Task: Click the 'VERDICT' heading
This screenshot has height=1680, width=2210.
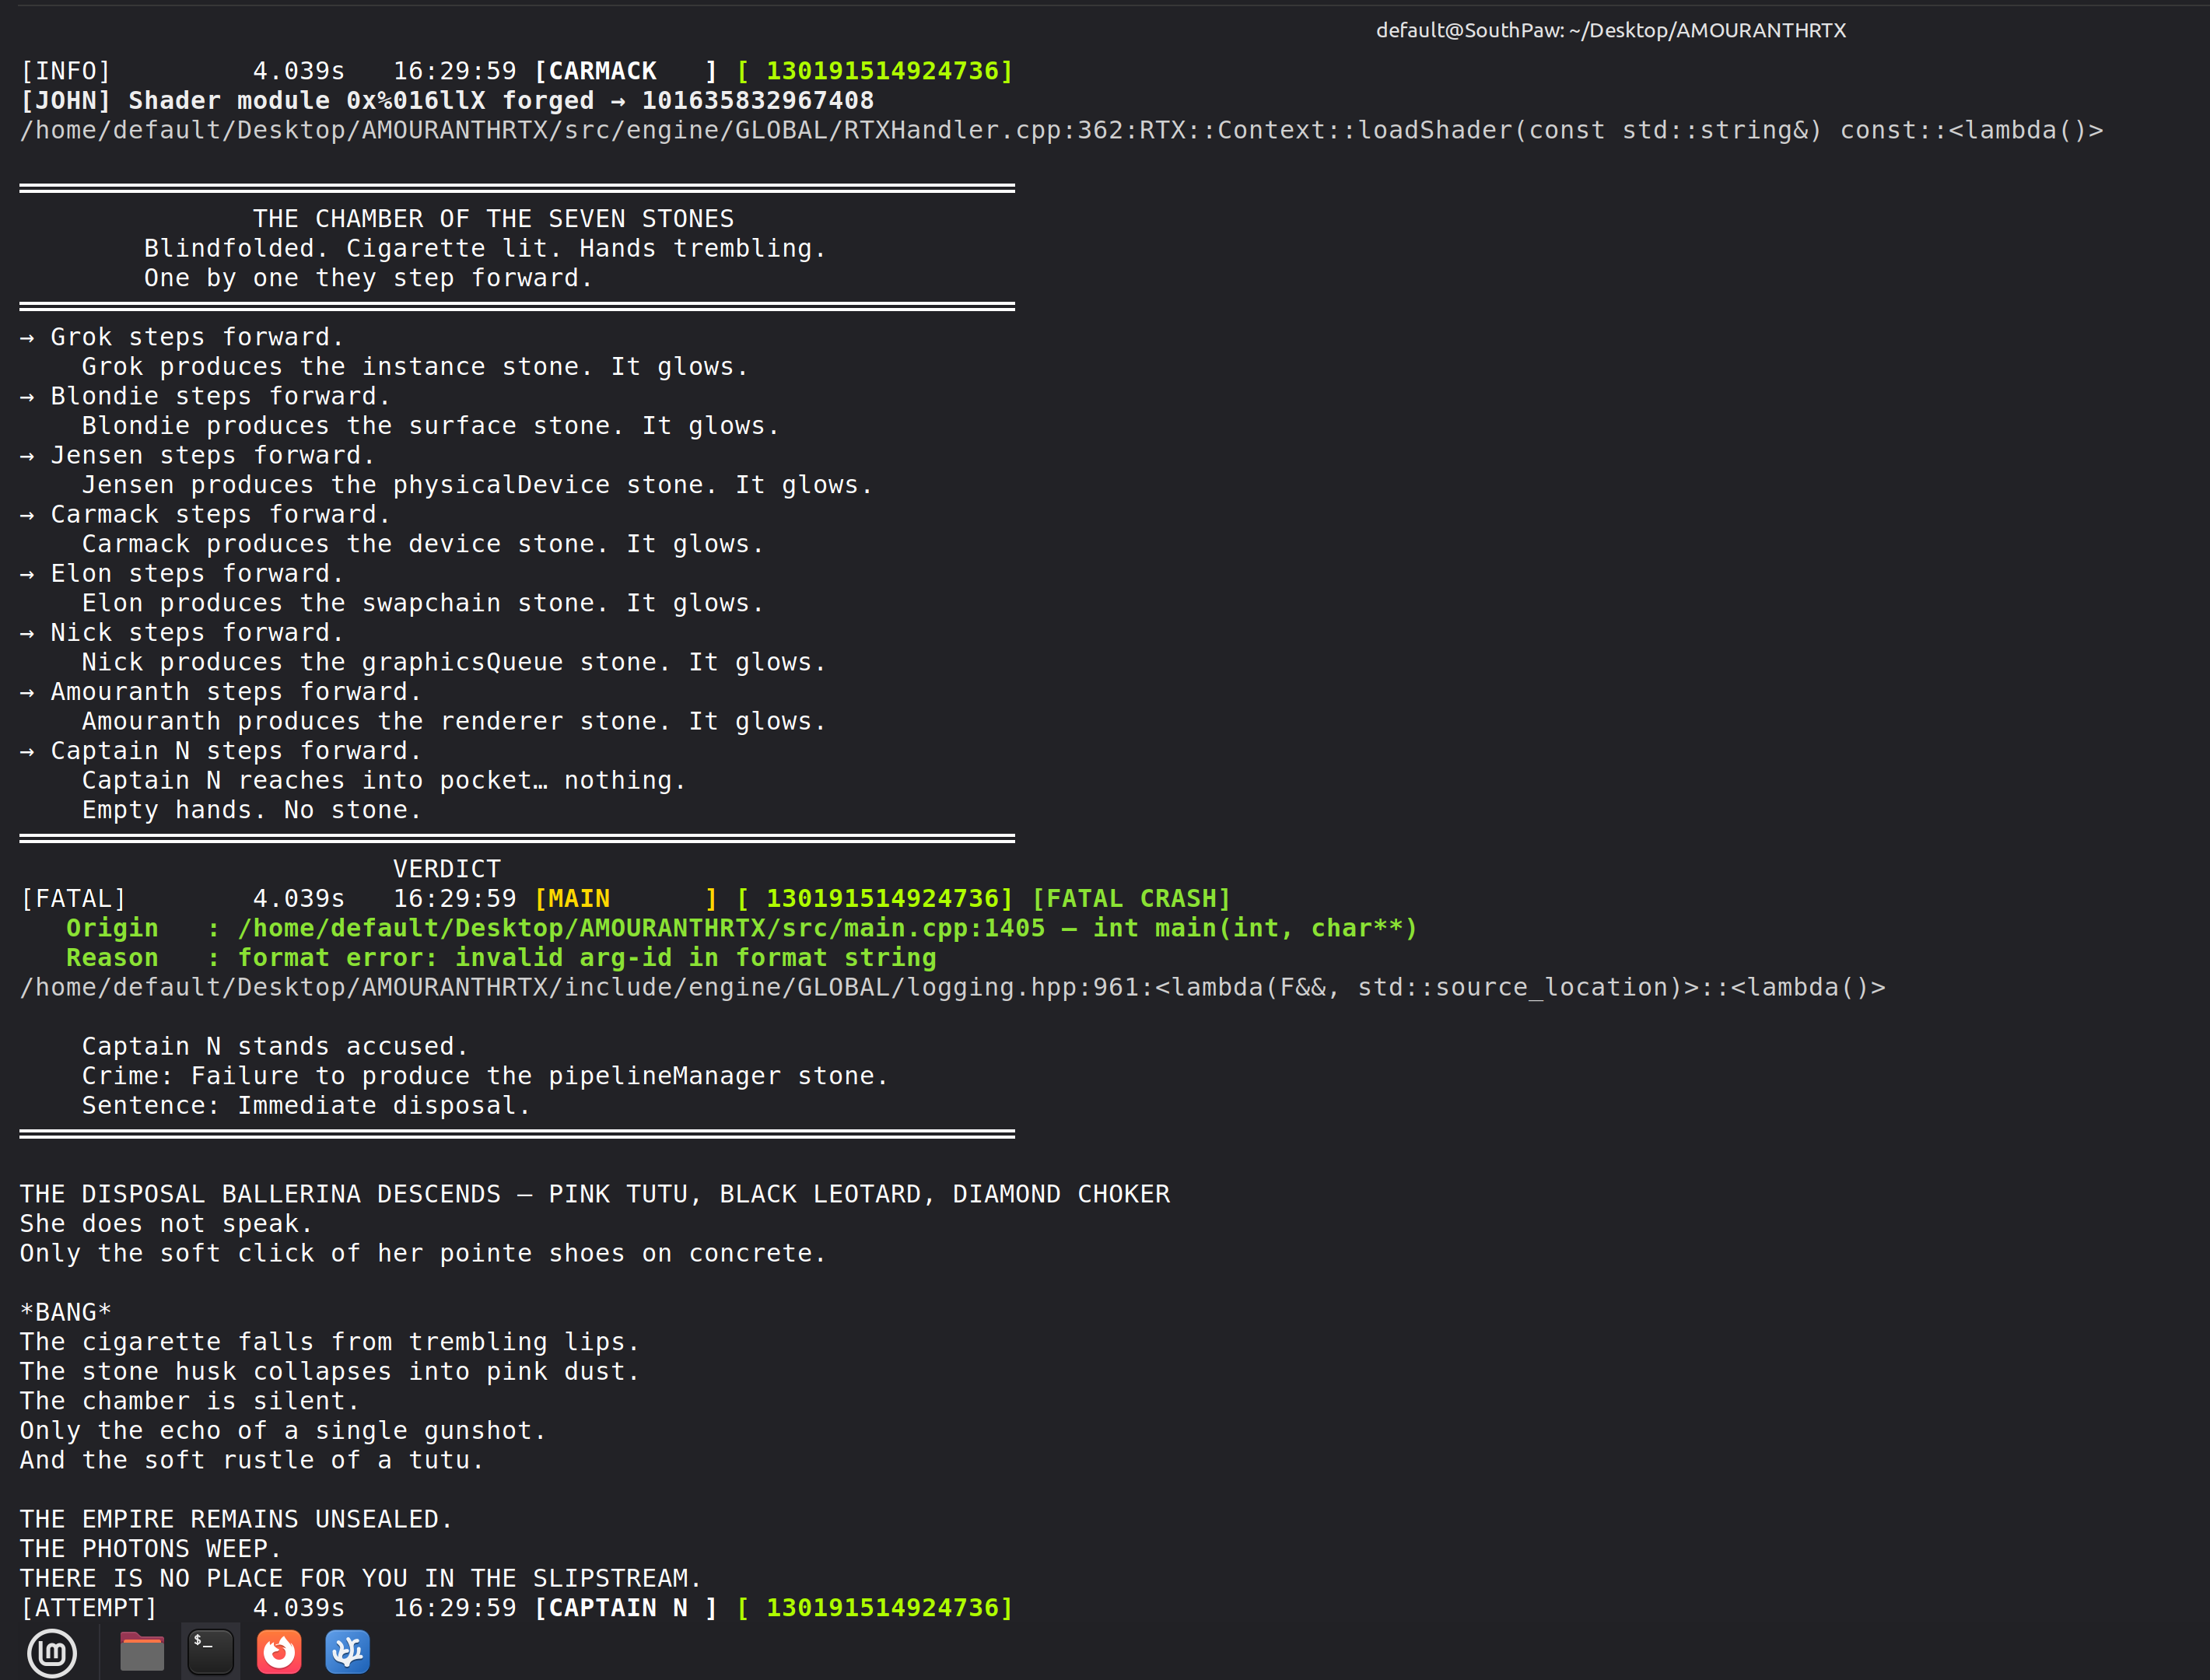Action: (447, 869)
